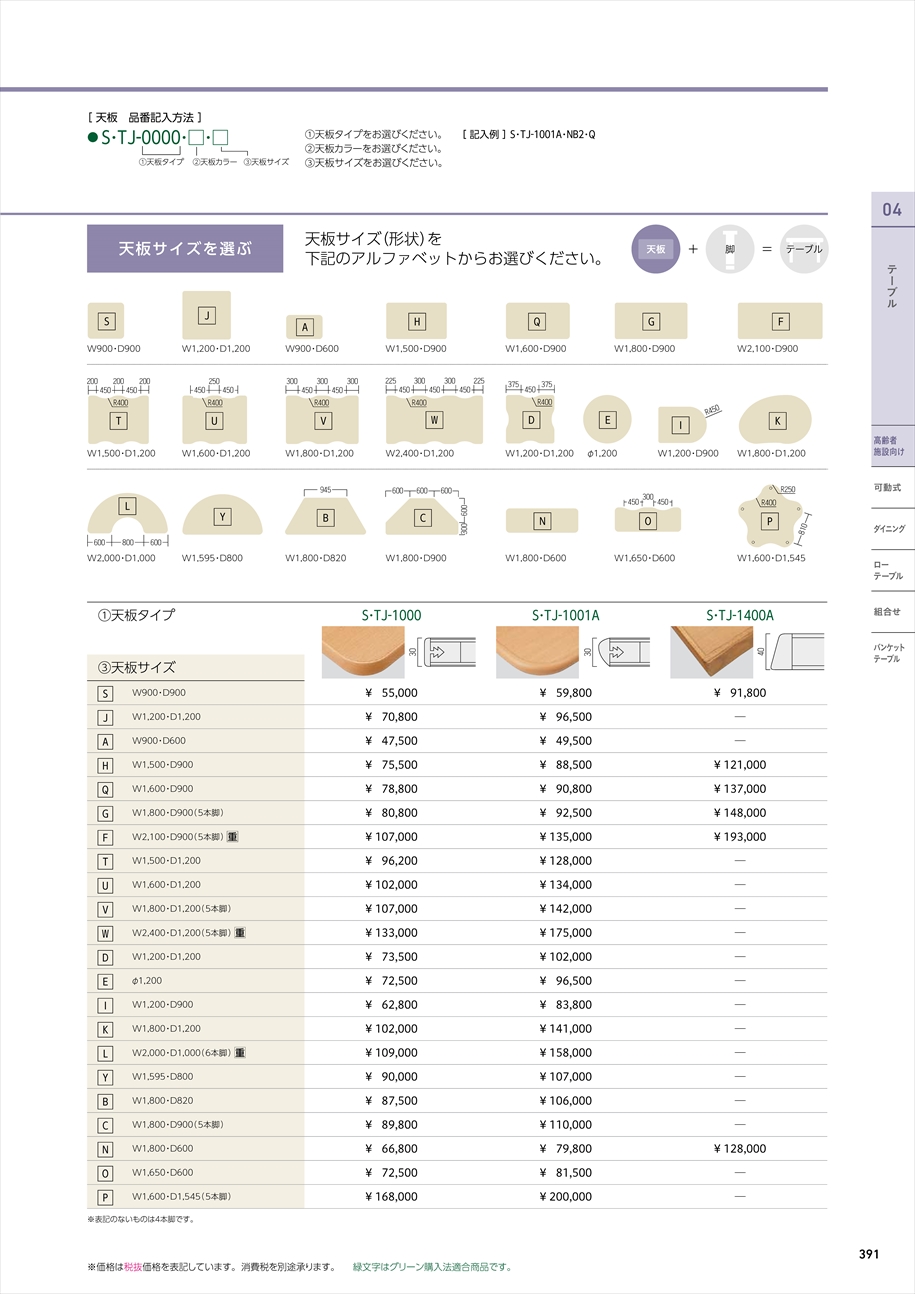Select the J tabletop shape W1,200·D1,200
The image size is (915, 1294).
pos(206,315)
